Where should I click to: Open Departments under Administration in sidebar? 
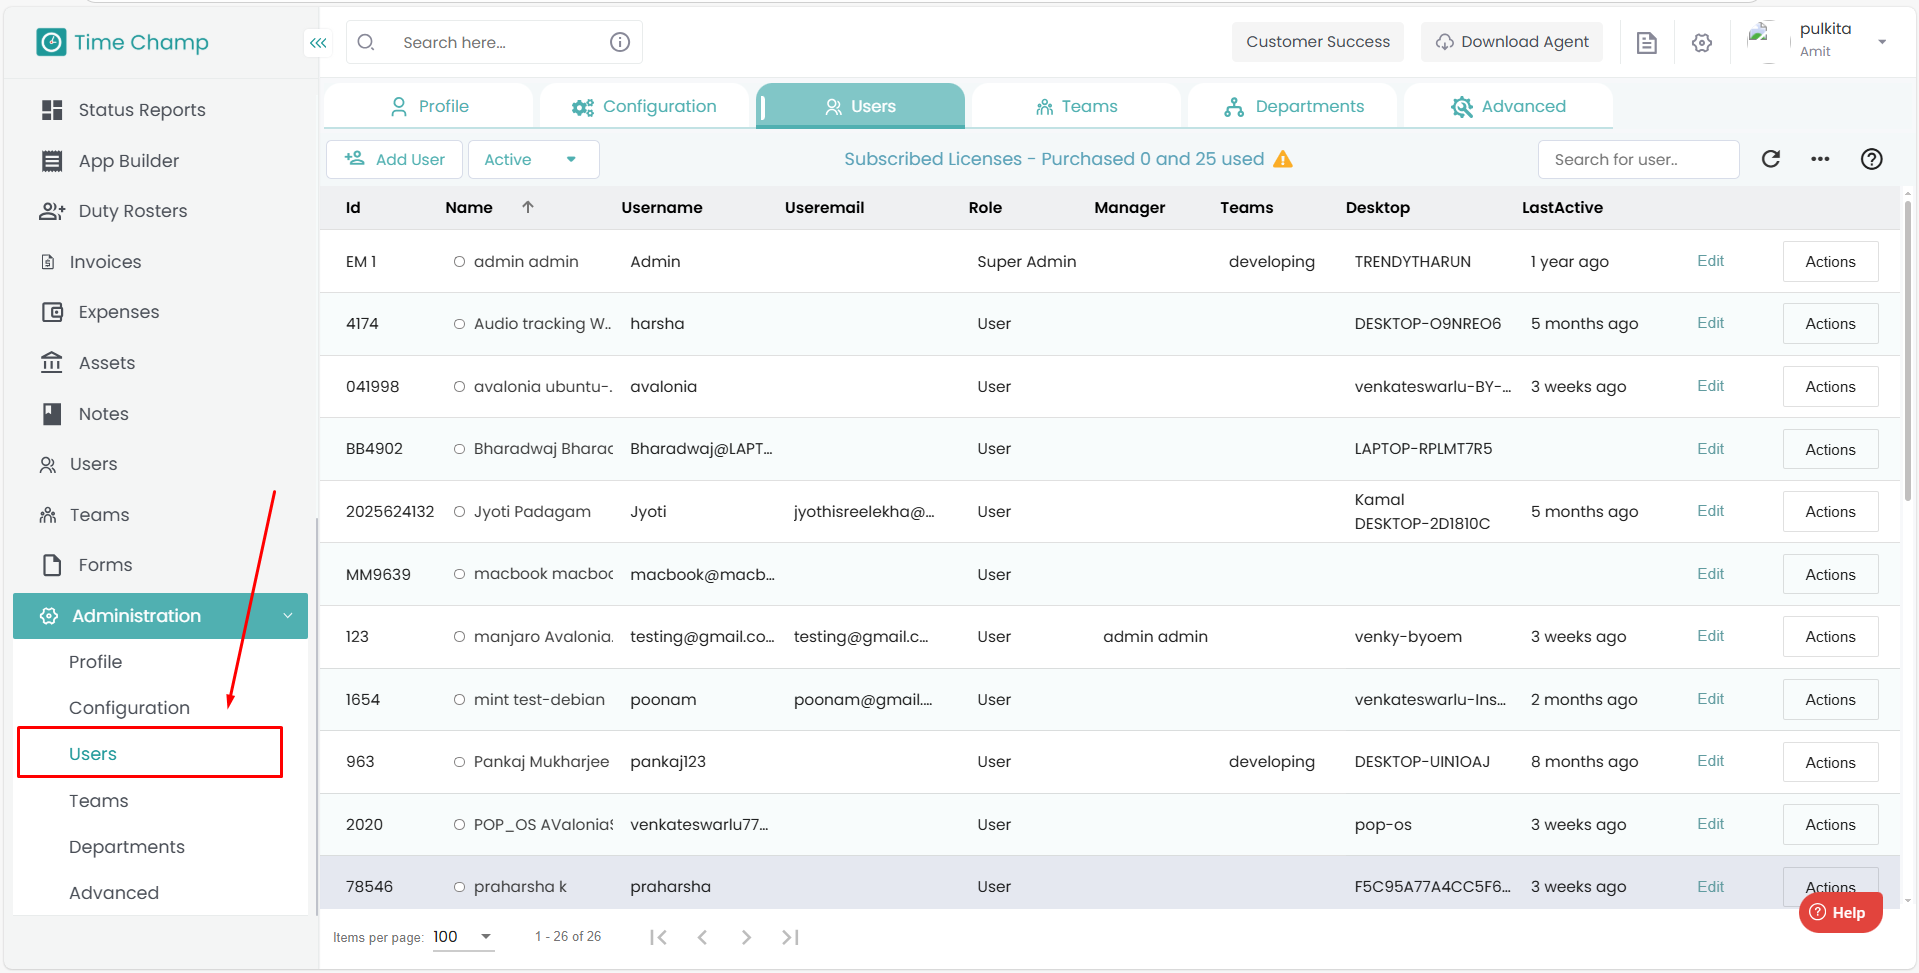(127, 847)
